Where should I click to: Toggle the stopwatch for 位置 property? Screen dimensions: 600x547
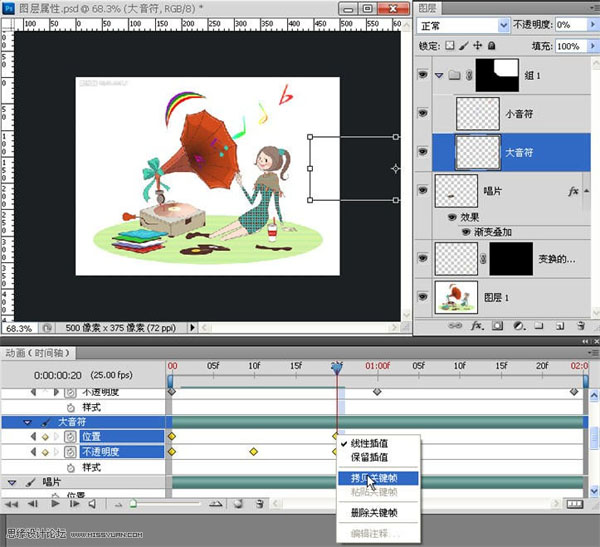pyautogui.click(x=70, y=437)
